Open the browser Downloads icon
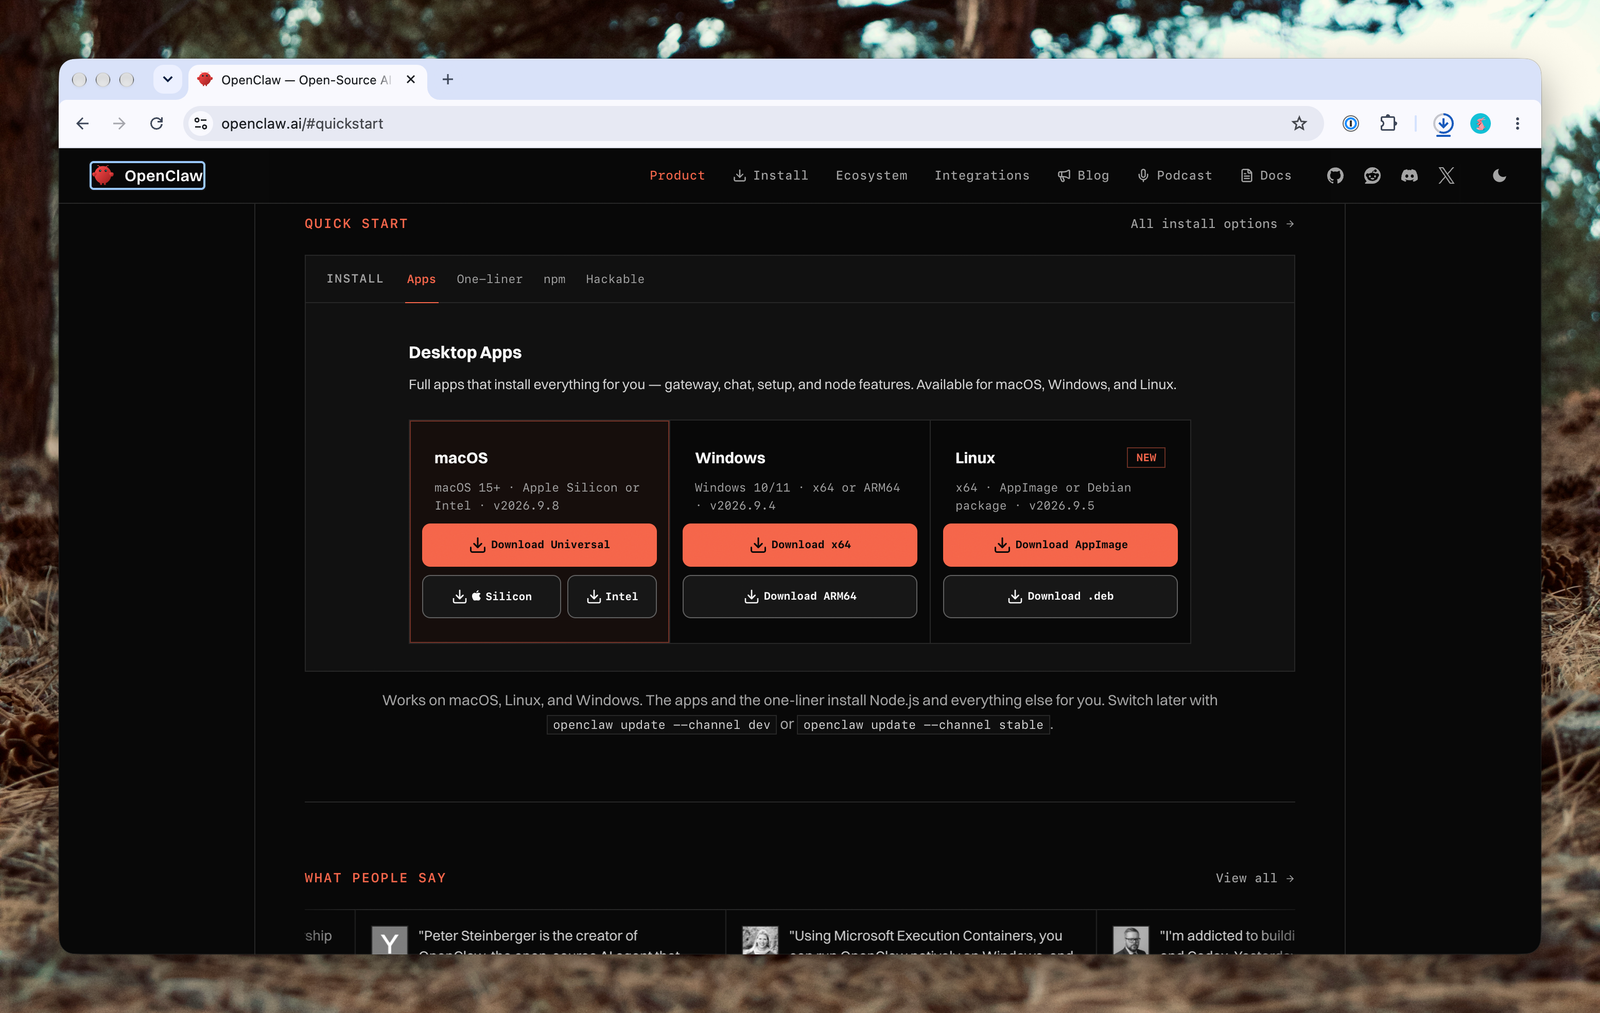1600x1013 pixels. pos(1443,124)
